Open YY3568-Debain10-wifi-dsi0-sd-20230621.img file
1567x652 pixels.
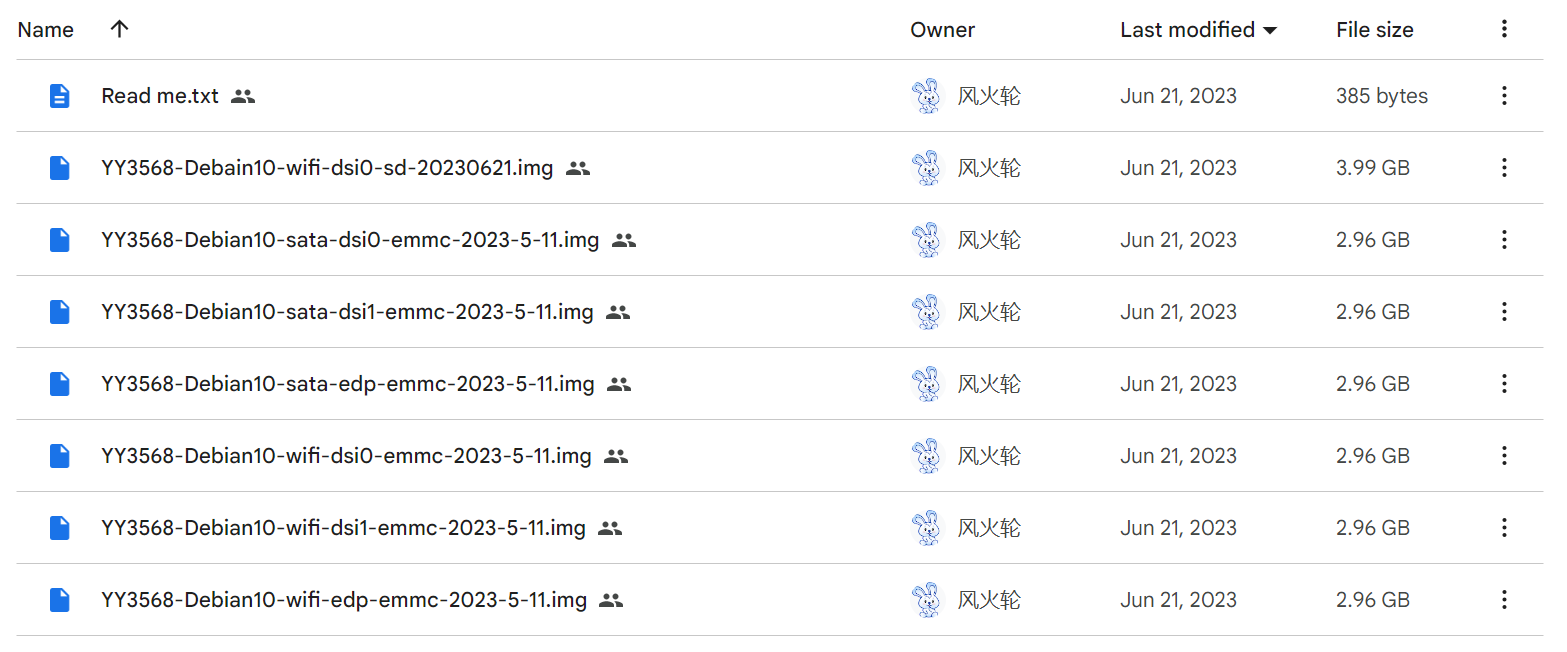click(x=327, y=168)
